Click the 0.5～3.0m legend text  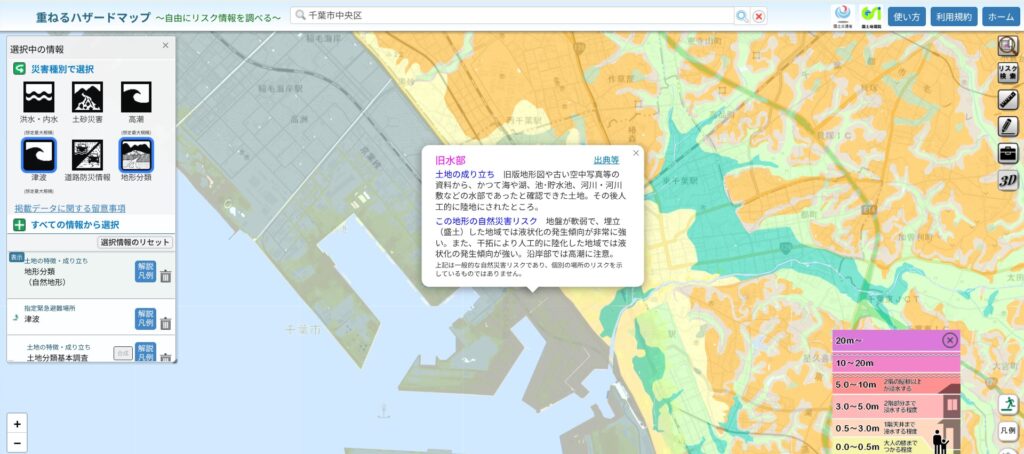[x=856, y=428]
